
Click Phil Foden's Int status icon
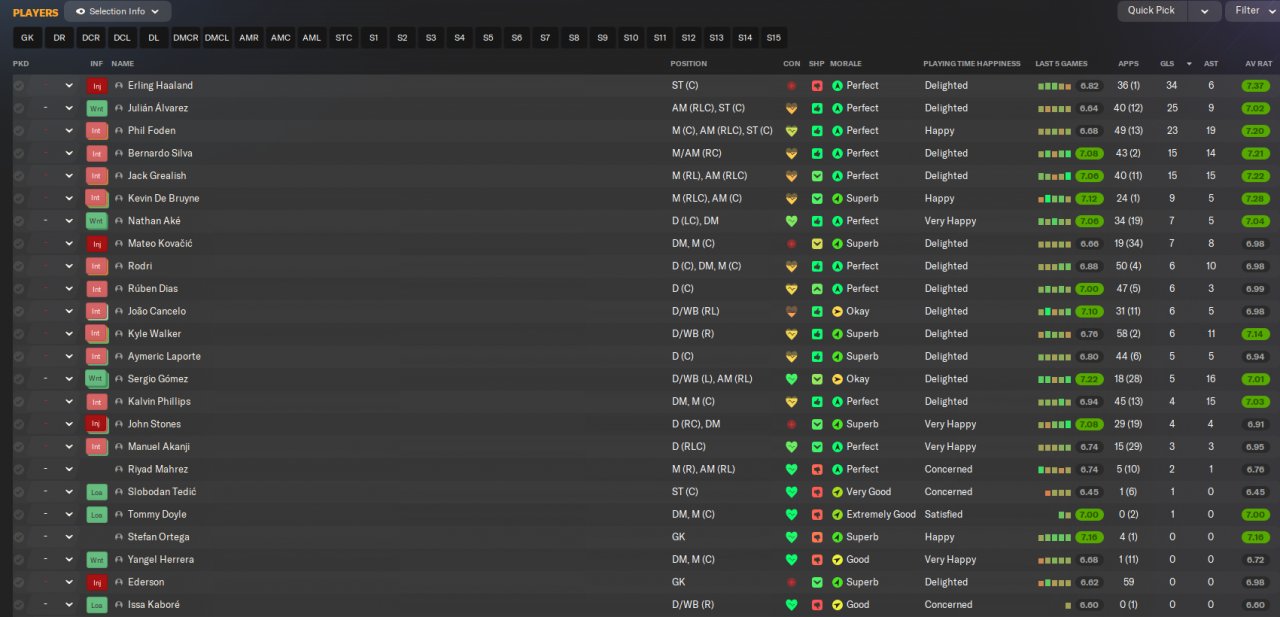tap(97, 131)
